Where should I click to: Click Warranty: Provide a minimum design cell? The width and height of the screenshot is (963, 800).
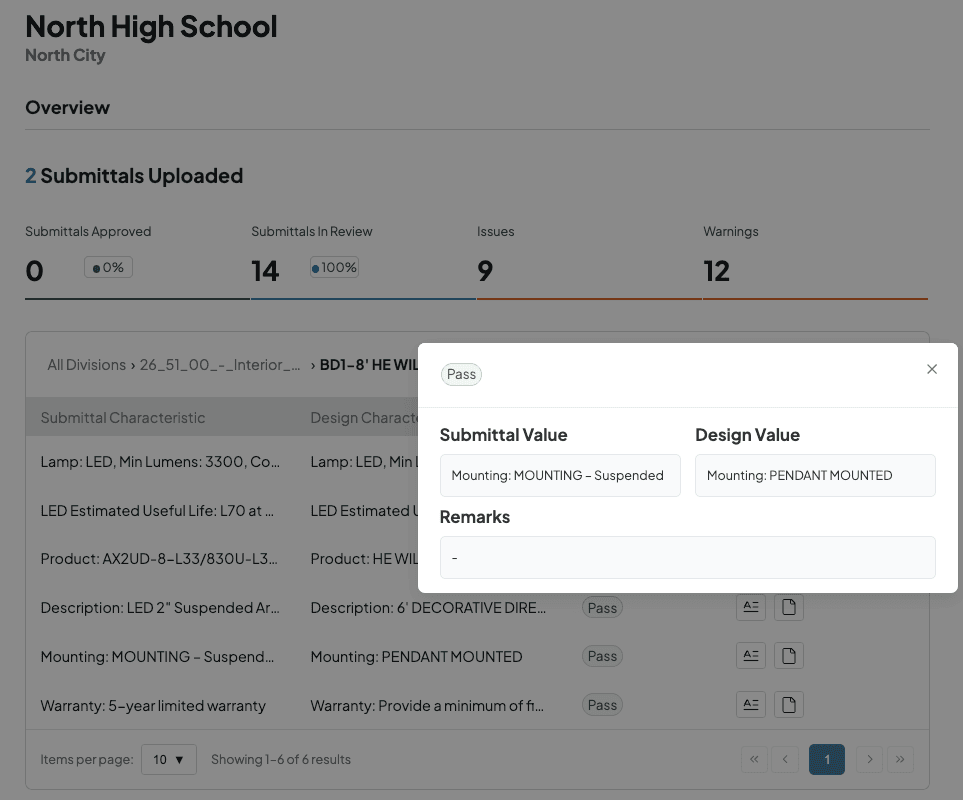coord(427,705)
